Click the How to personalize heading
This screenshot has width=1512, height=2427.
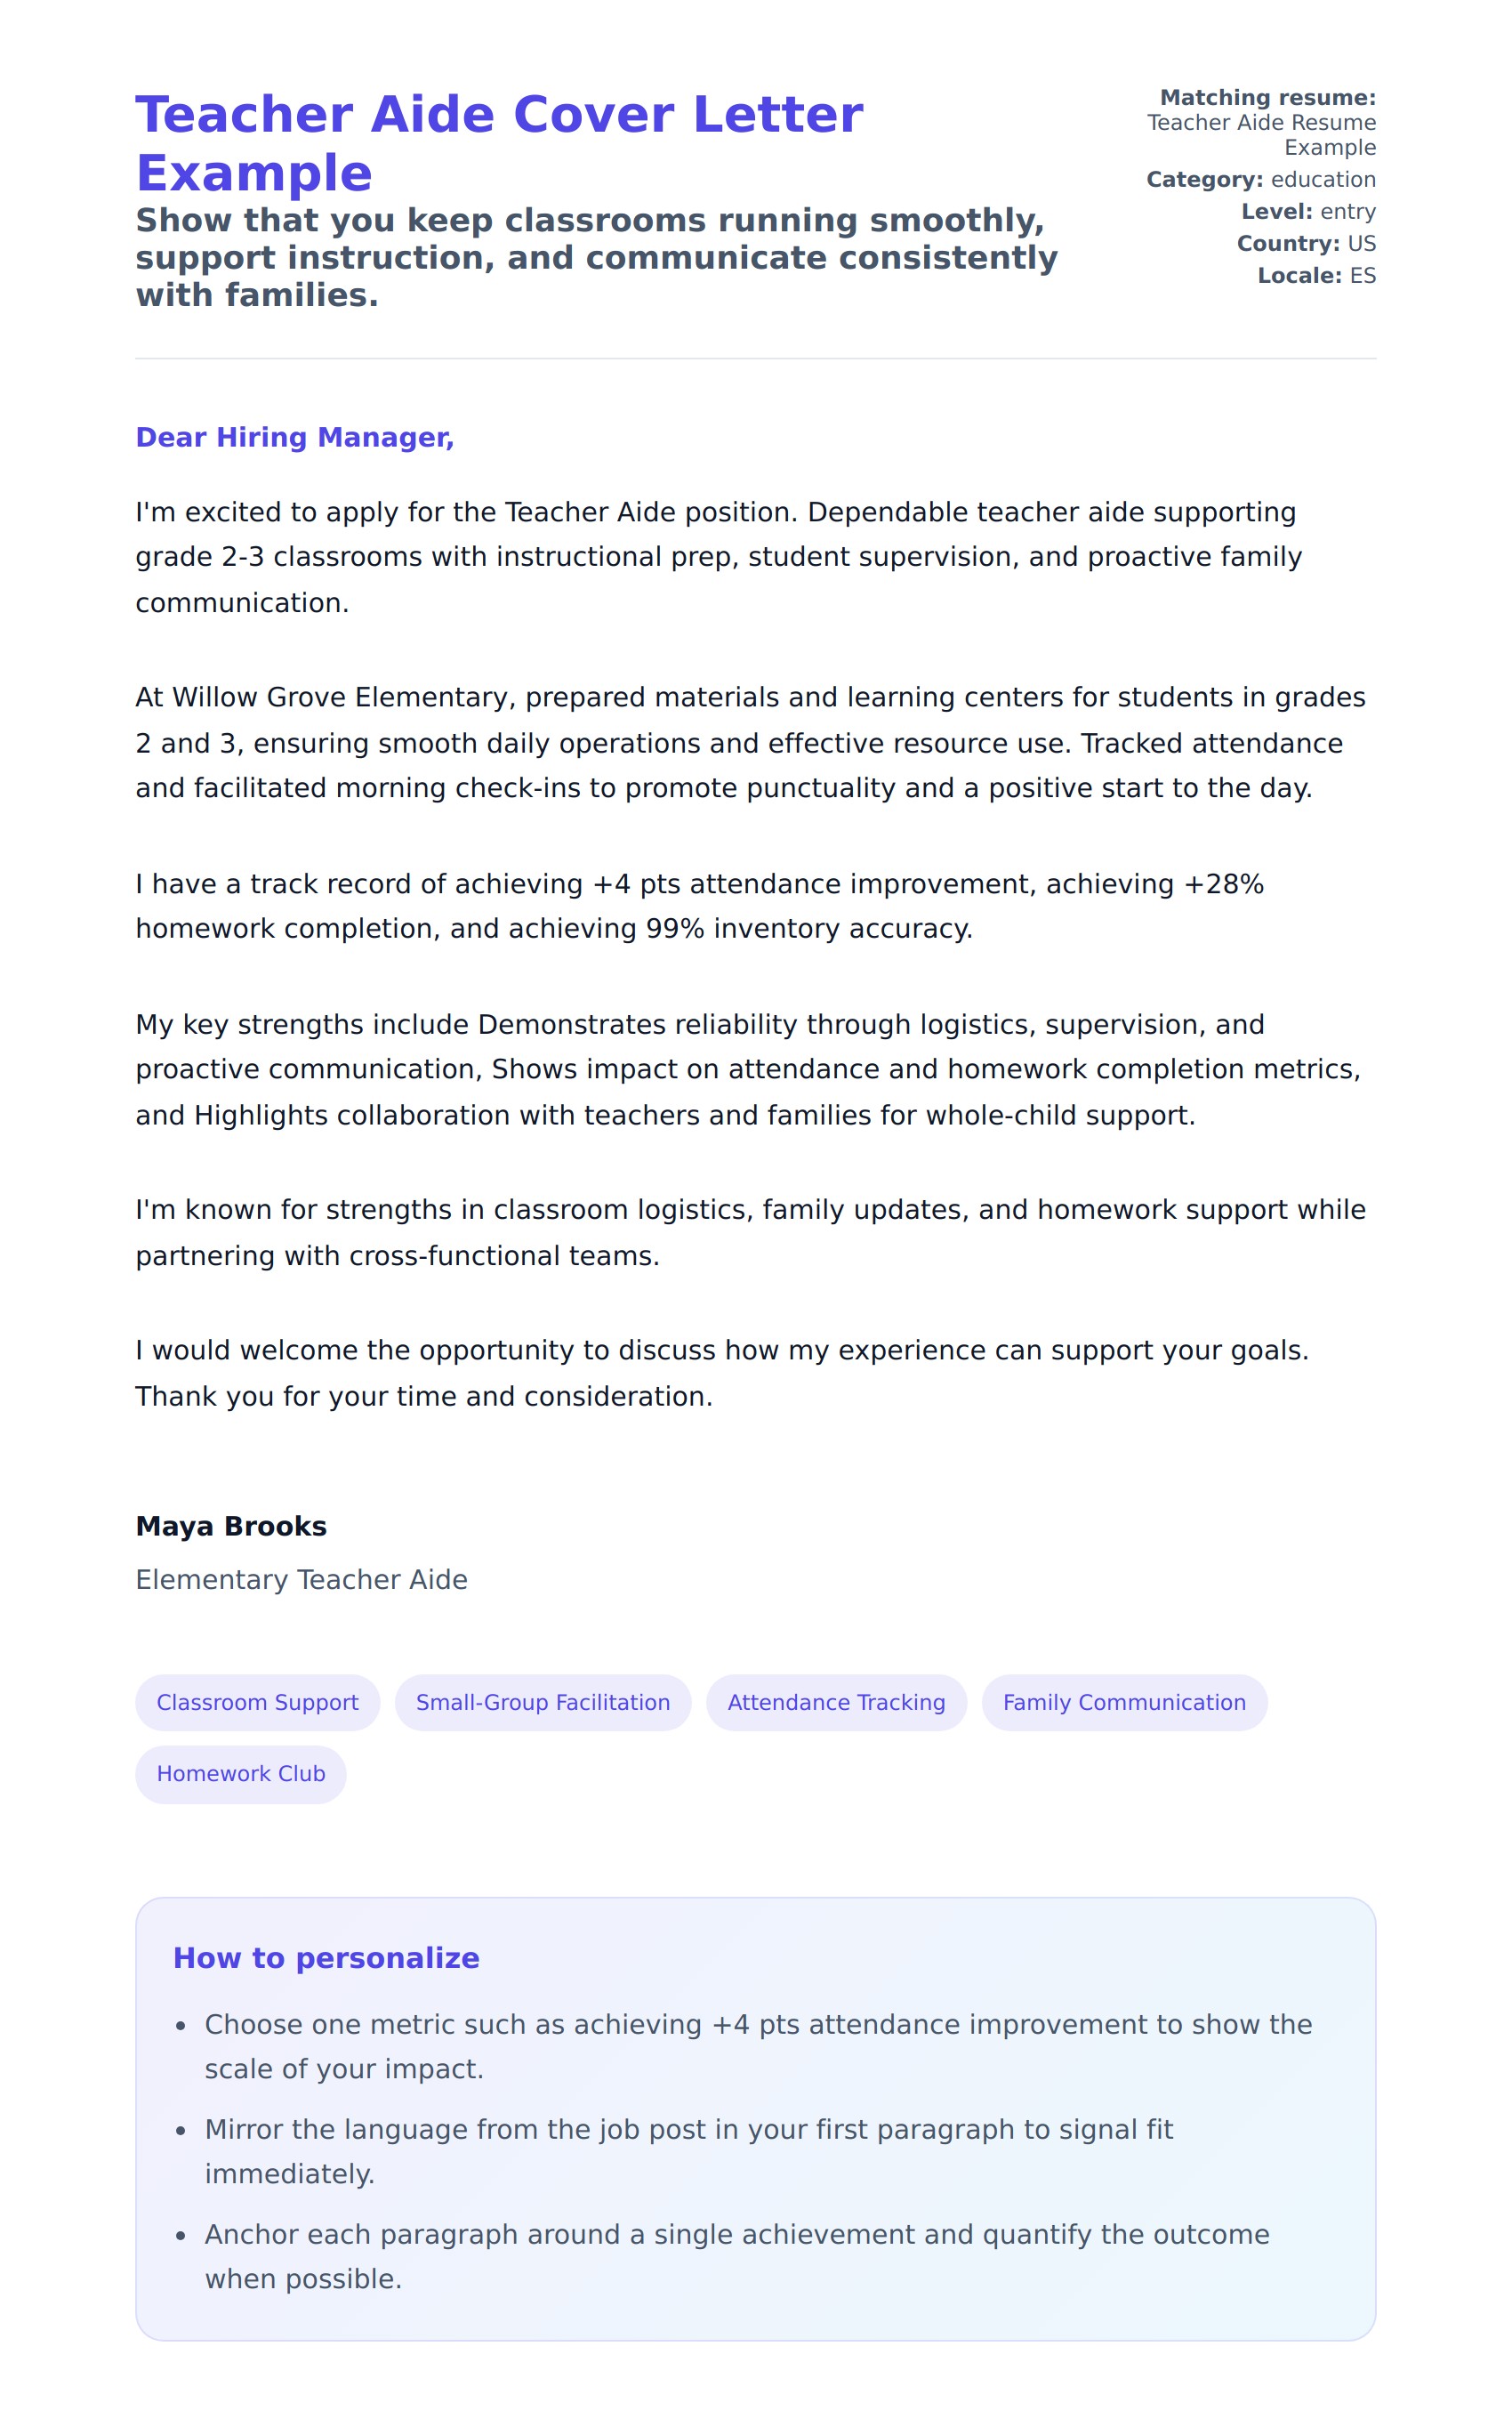point(326,1957)
